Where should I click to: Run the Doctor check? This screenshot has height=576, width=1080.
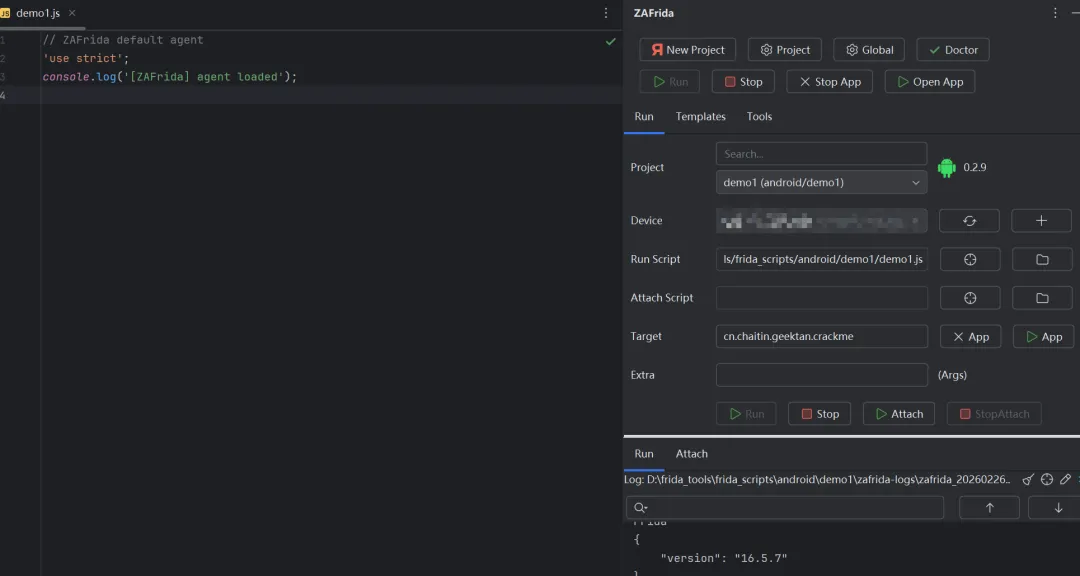tap(952, 50)
